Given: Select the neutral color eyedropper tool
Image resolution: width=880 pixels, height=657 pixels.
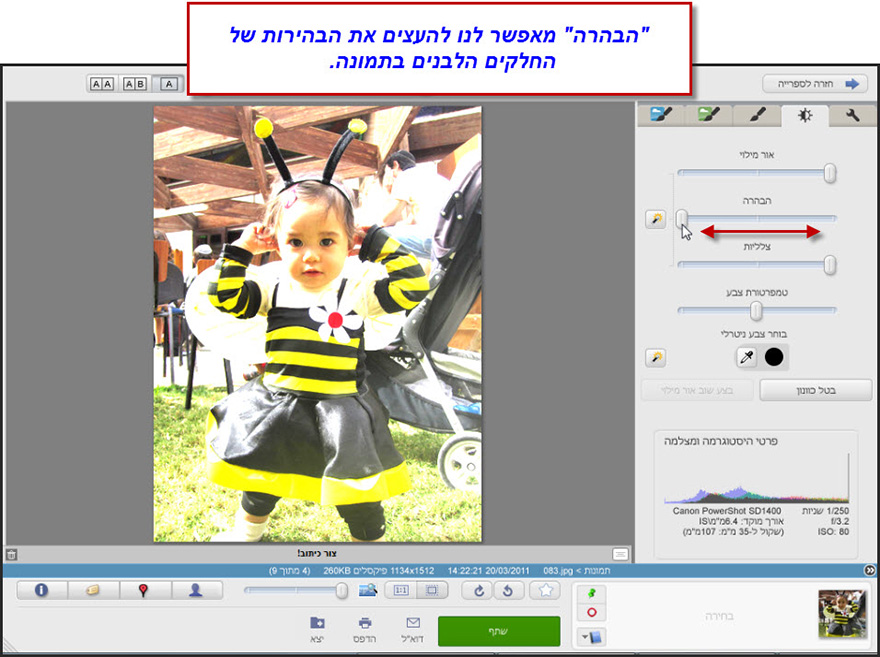Looking at the screenshot, I should [746, 357].
